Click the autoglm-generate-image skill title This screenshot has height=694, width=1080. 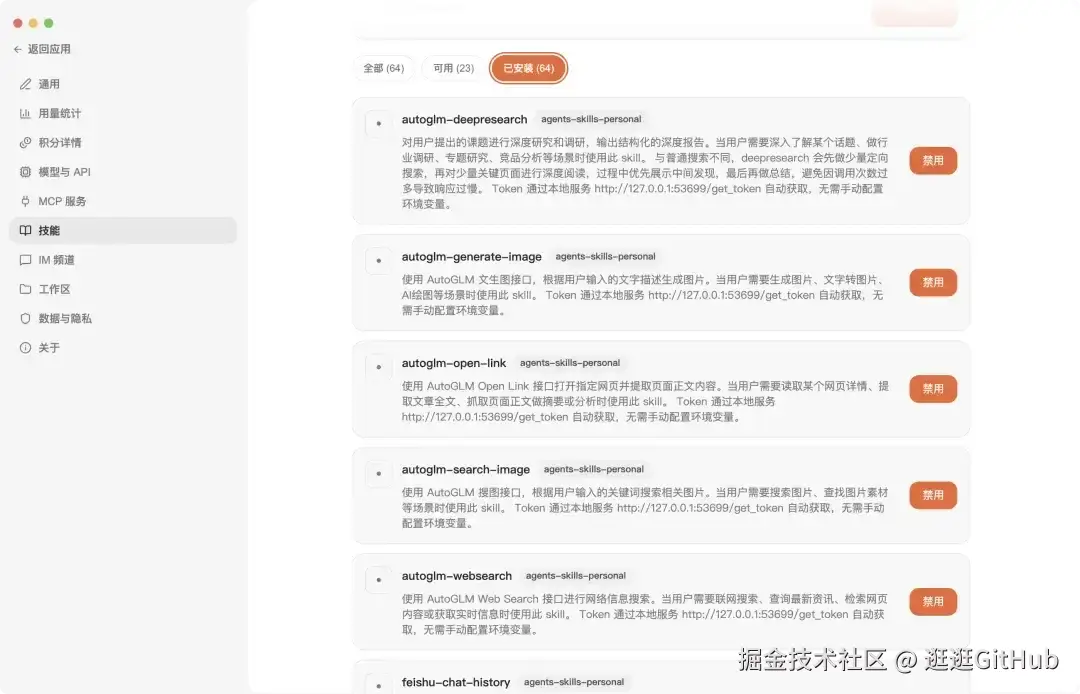(472, 257)
